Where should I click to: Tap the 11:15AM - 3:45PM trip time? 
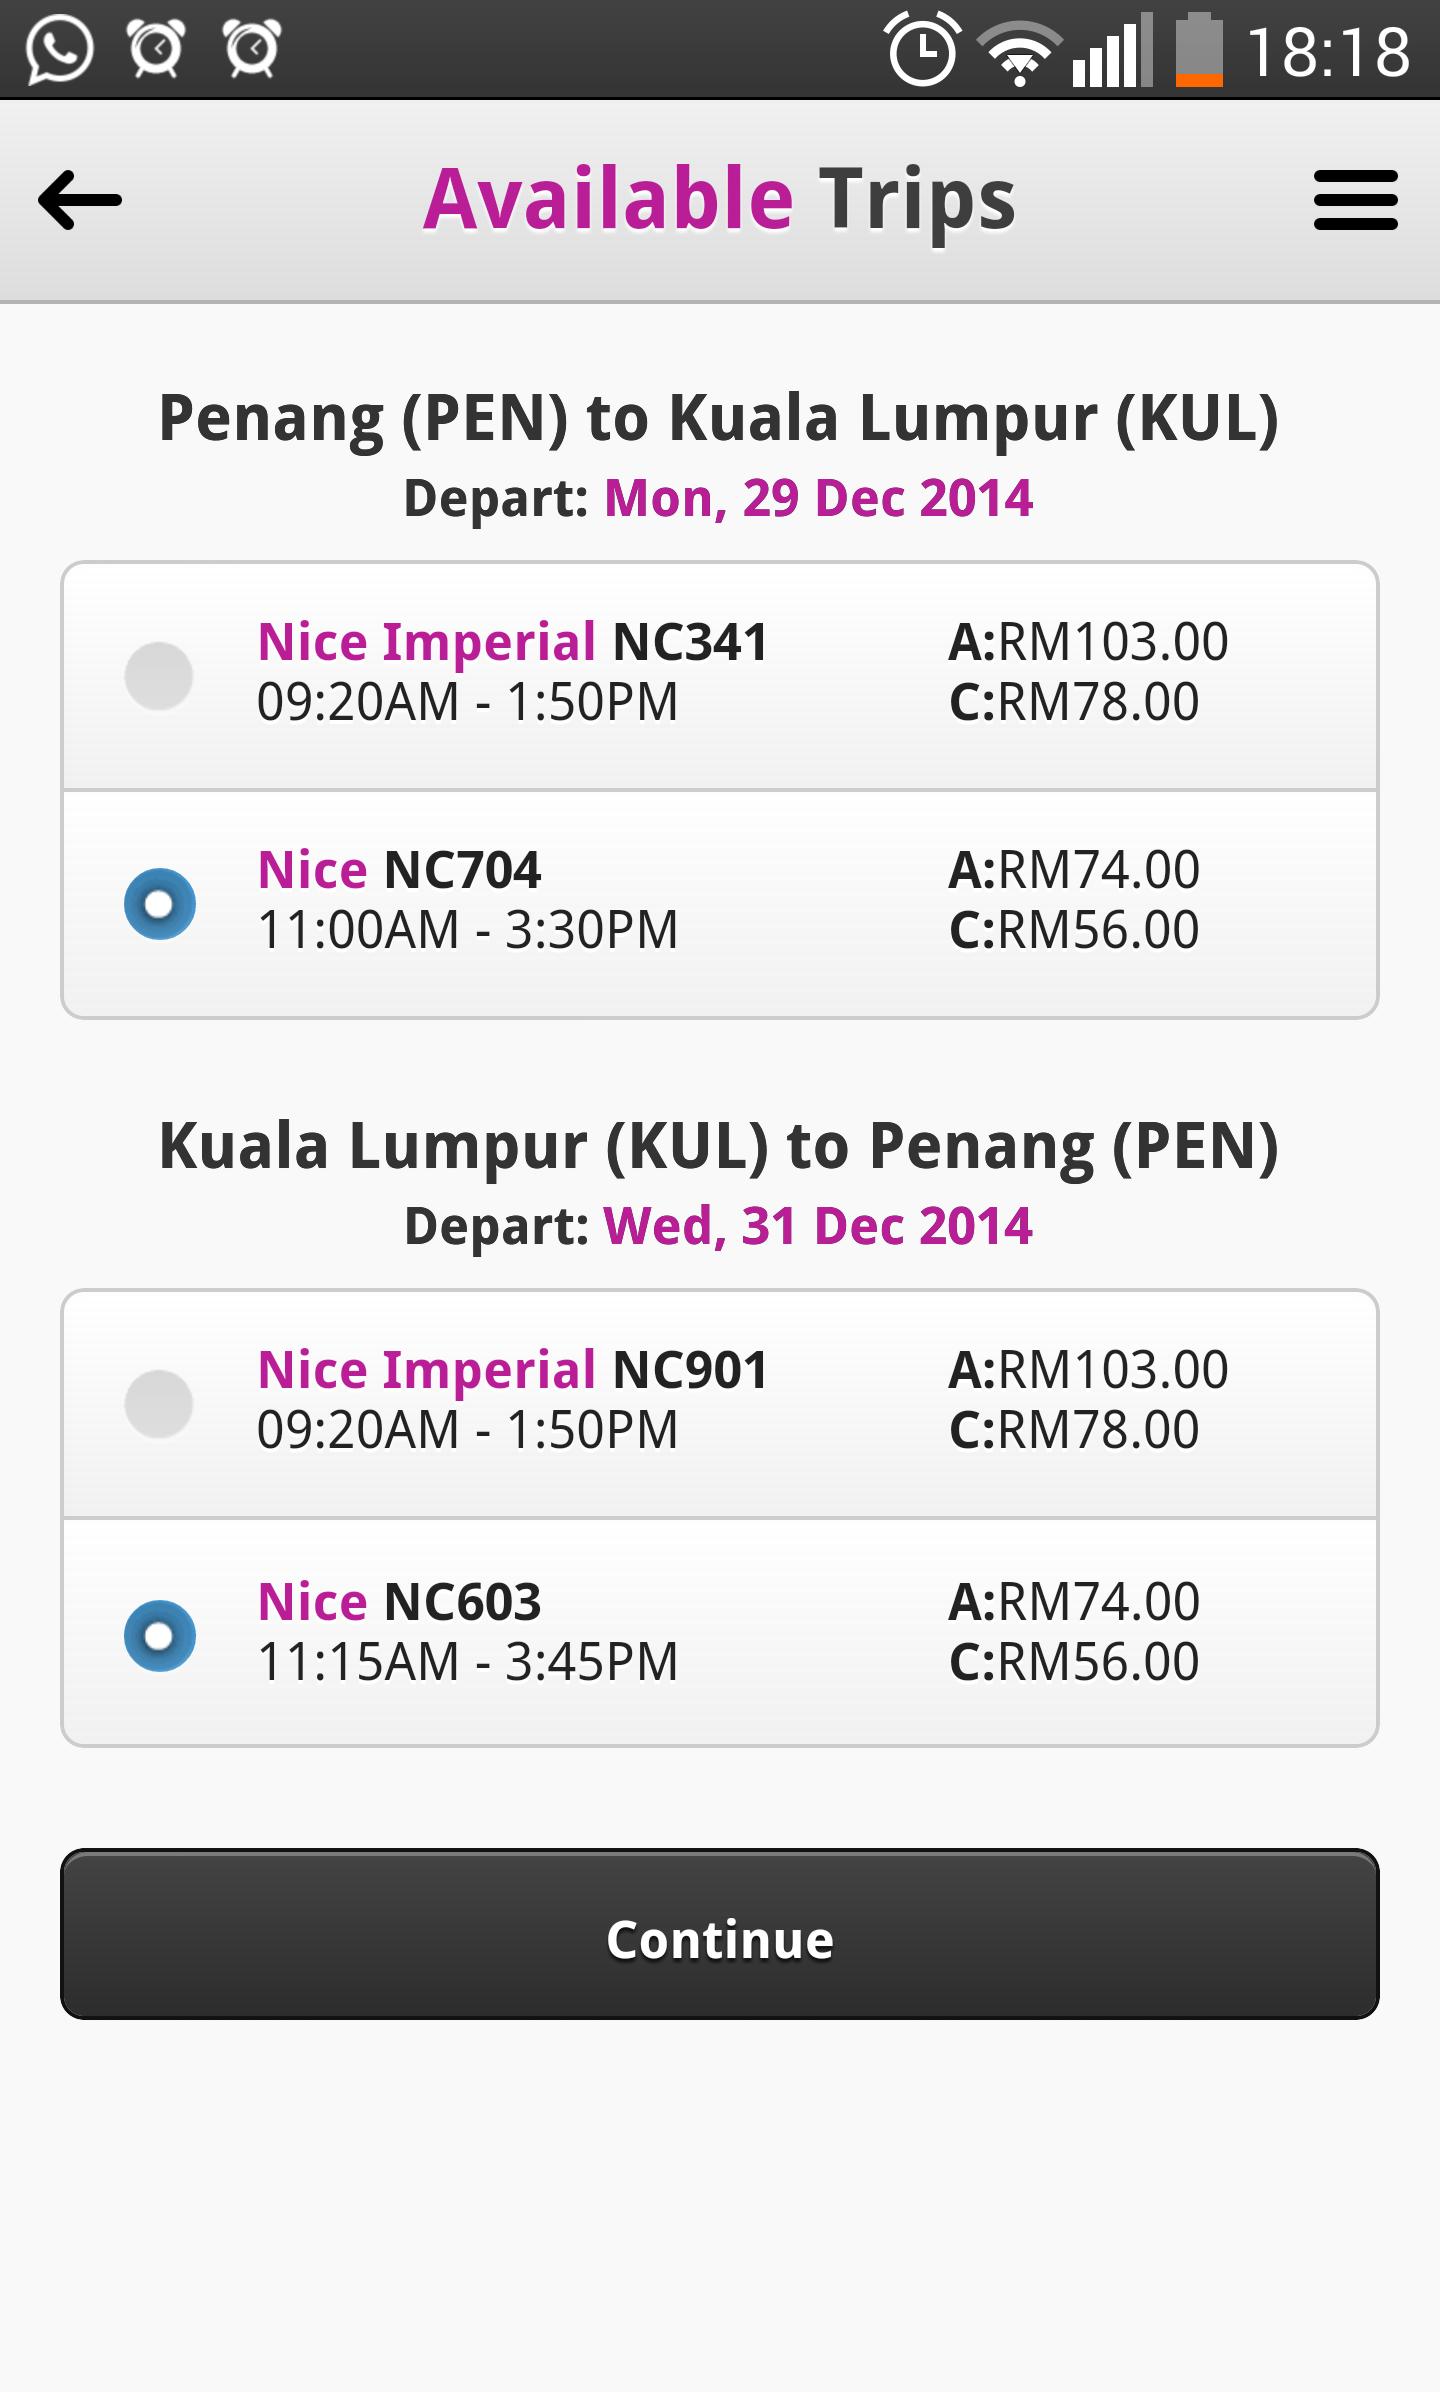[467, 1662]
